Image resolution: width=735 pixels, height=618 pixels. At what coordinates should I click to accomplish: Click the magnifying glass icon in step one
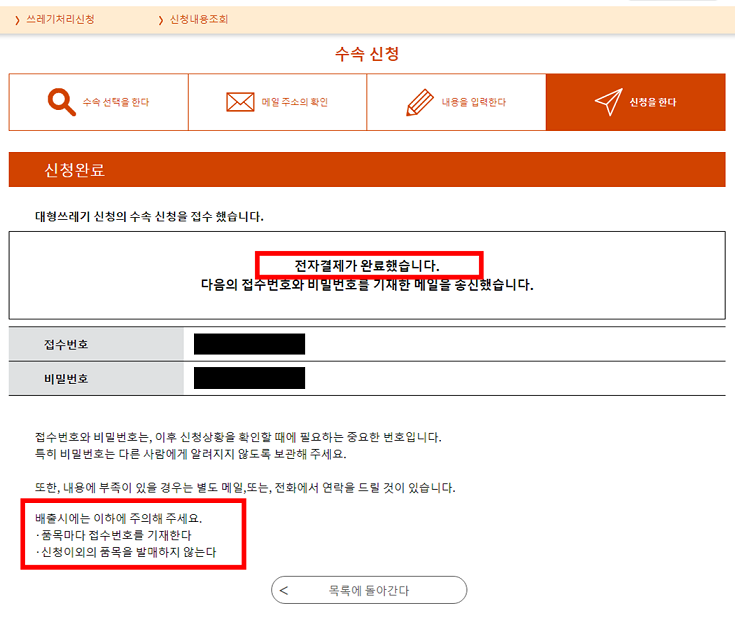point(61,102)
